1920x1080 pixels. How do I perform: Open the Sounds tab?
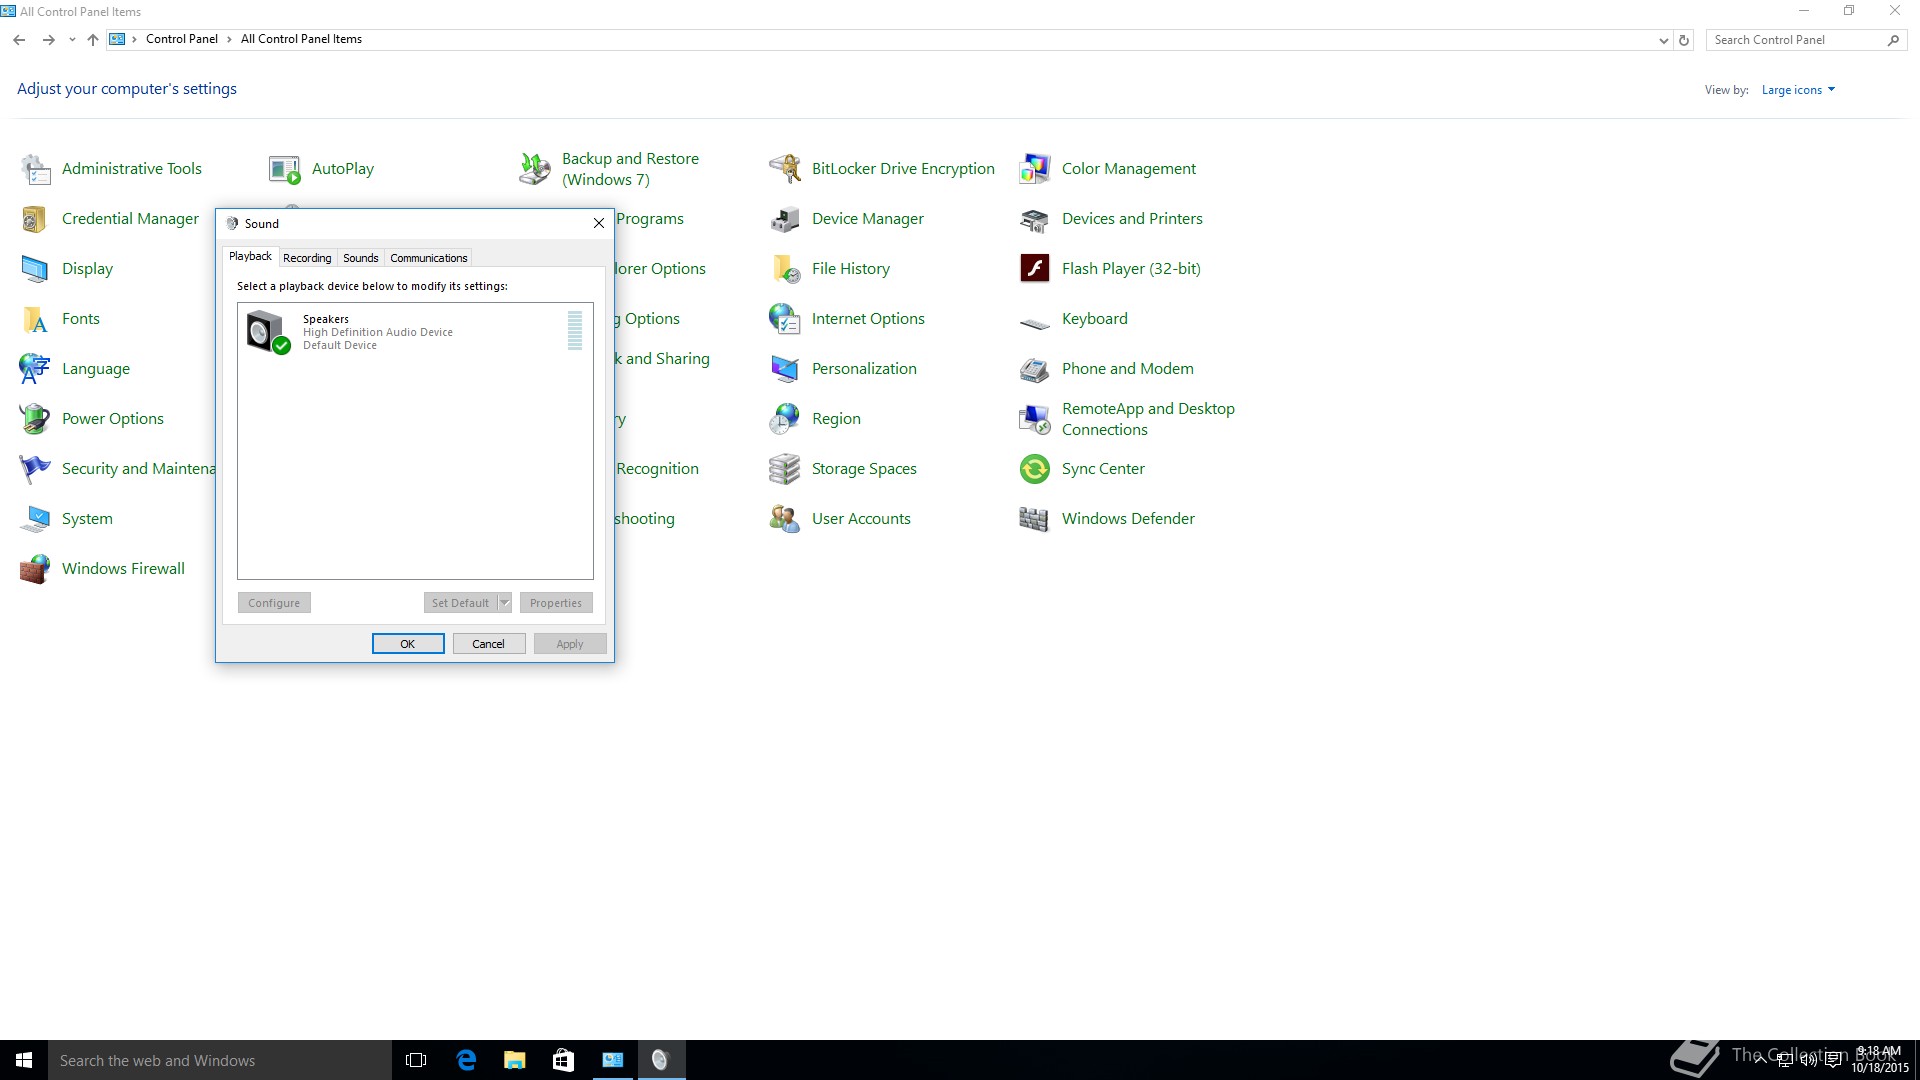pyautogui.click(x=360, y=258)
